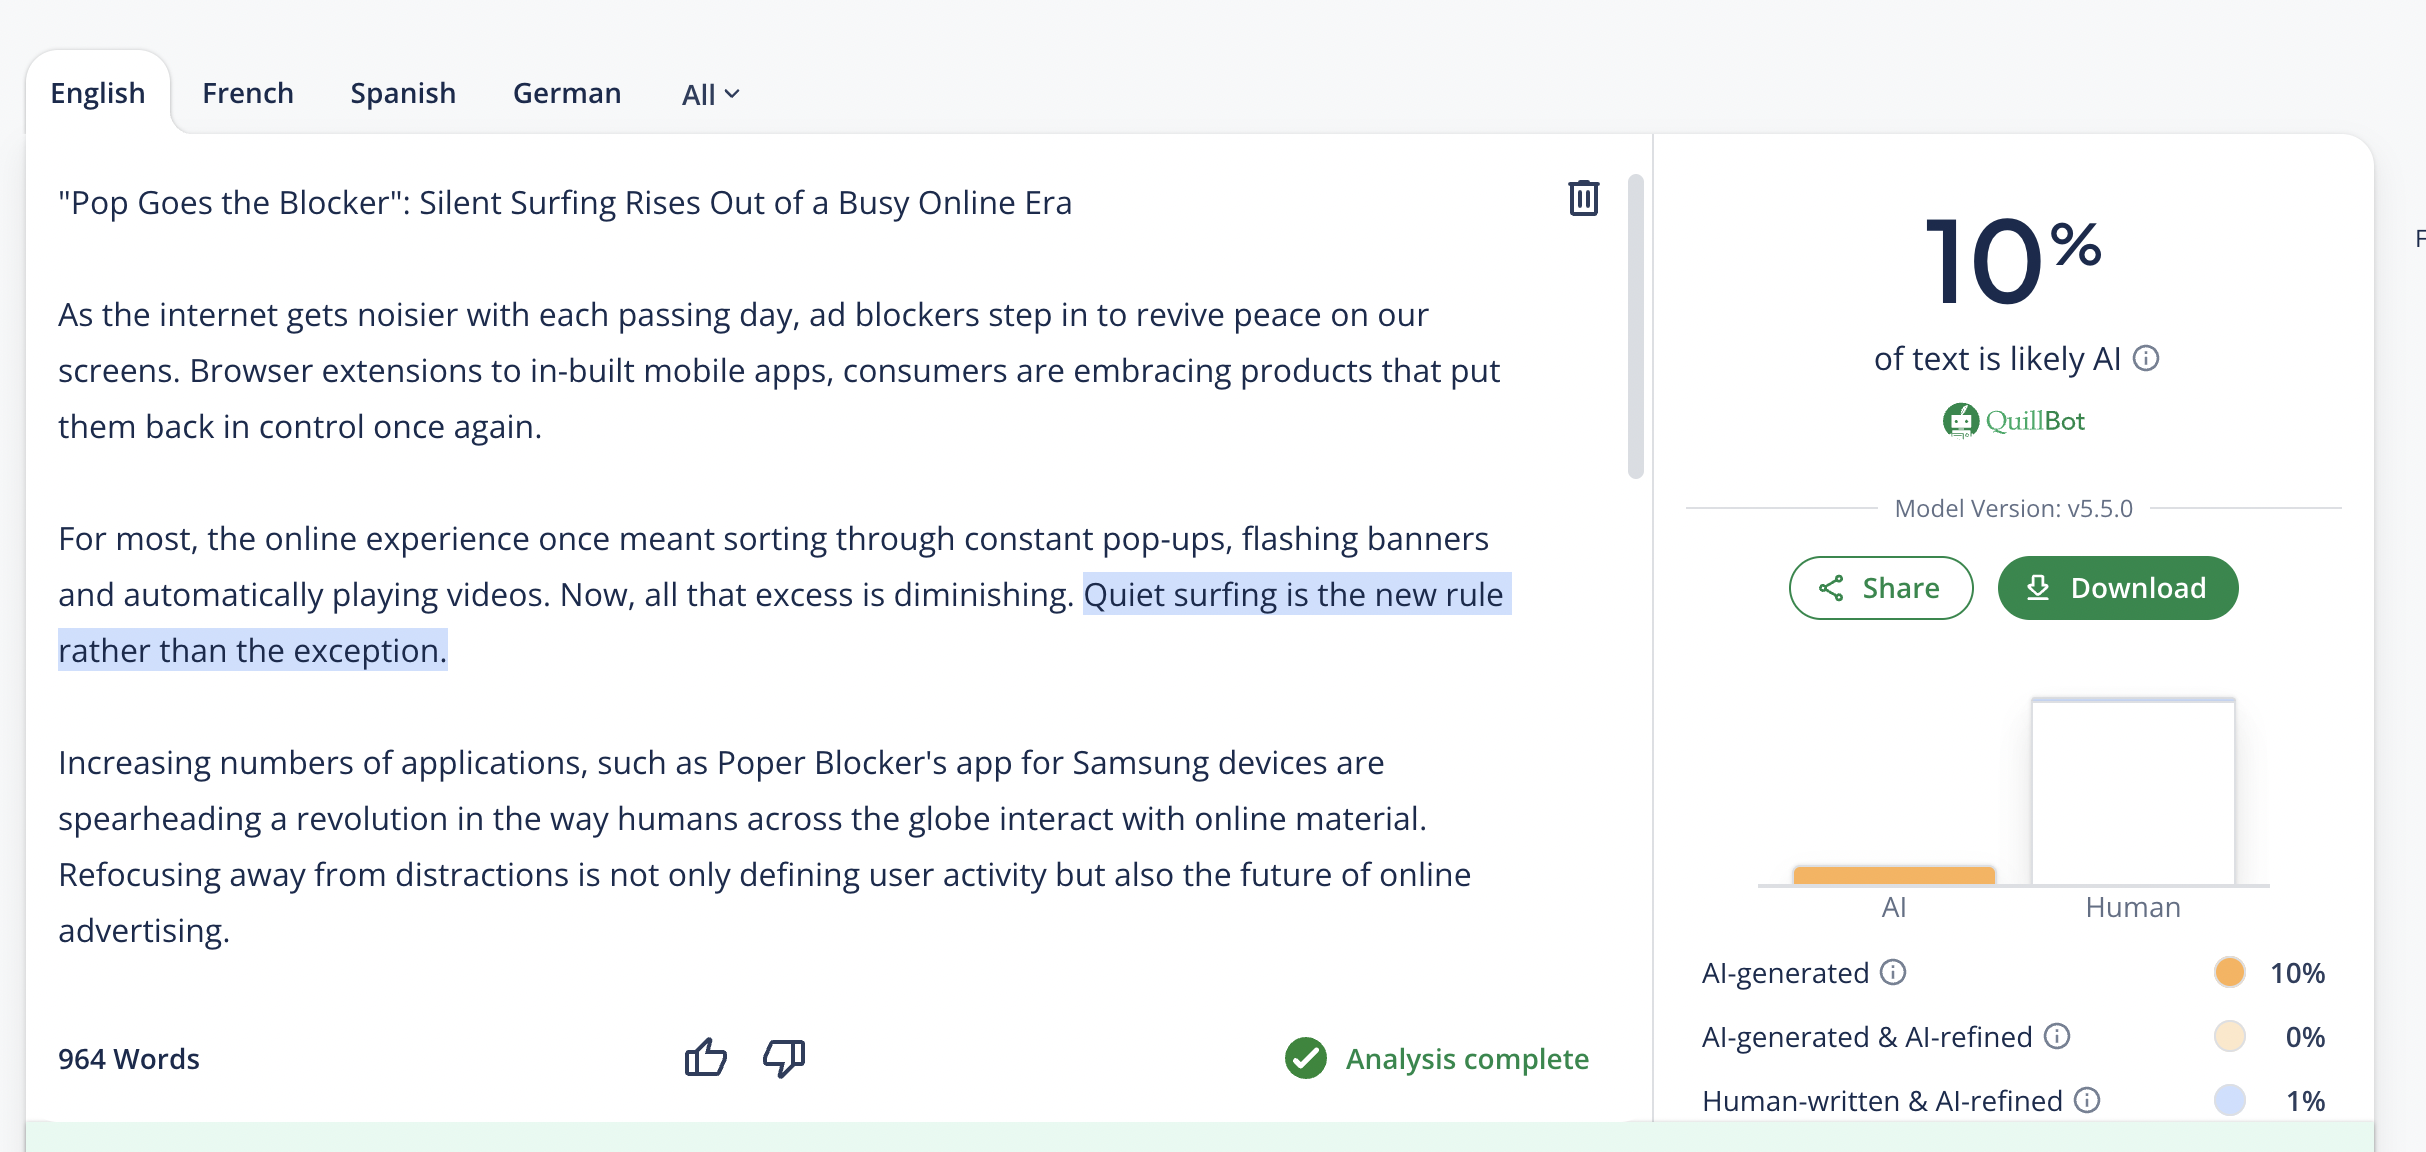The image size is (2426, 1152).
Task: Select the Spanish language tab
Action: tap(403, 93)
